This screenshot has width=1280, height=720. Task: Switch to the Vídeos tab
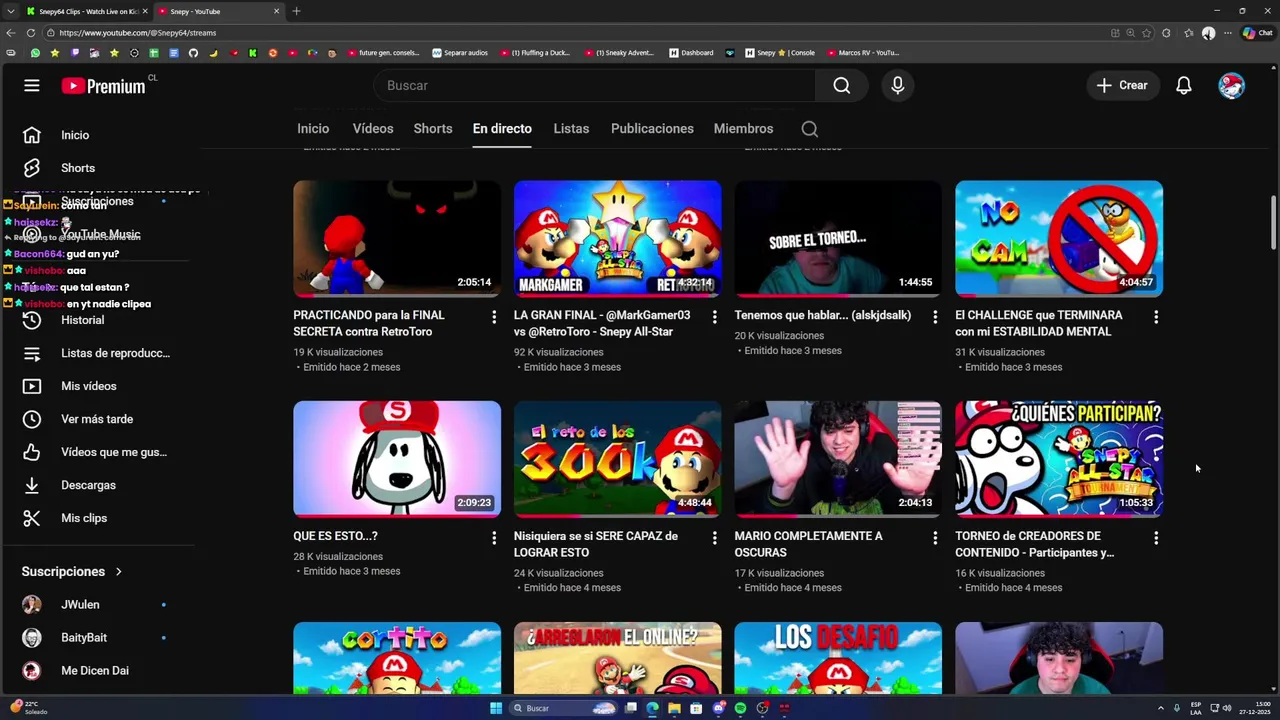pos(373,129)
